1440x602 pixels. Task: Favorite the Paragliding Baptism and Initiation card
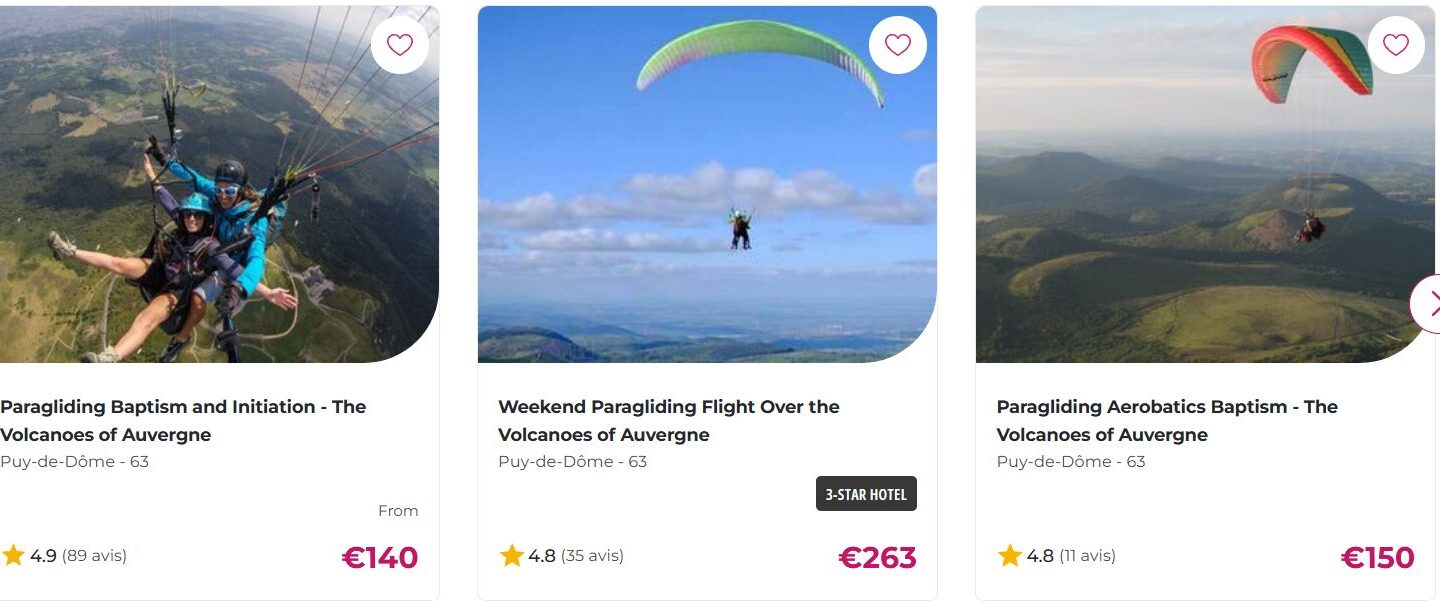400,45
